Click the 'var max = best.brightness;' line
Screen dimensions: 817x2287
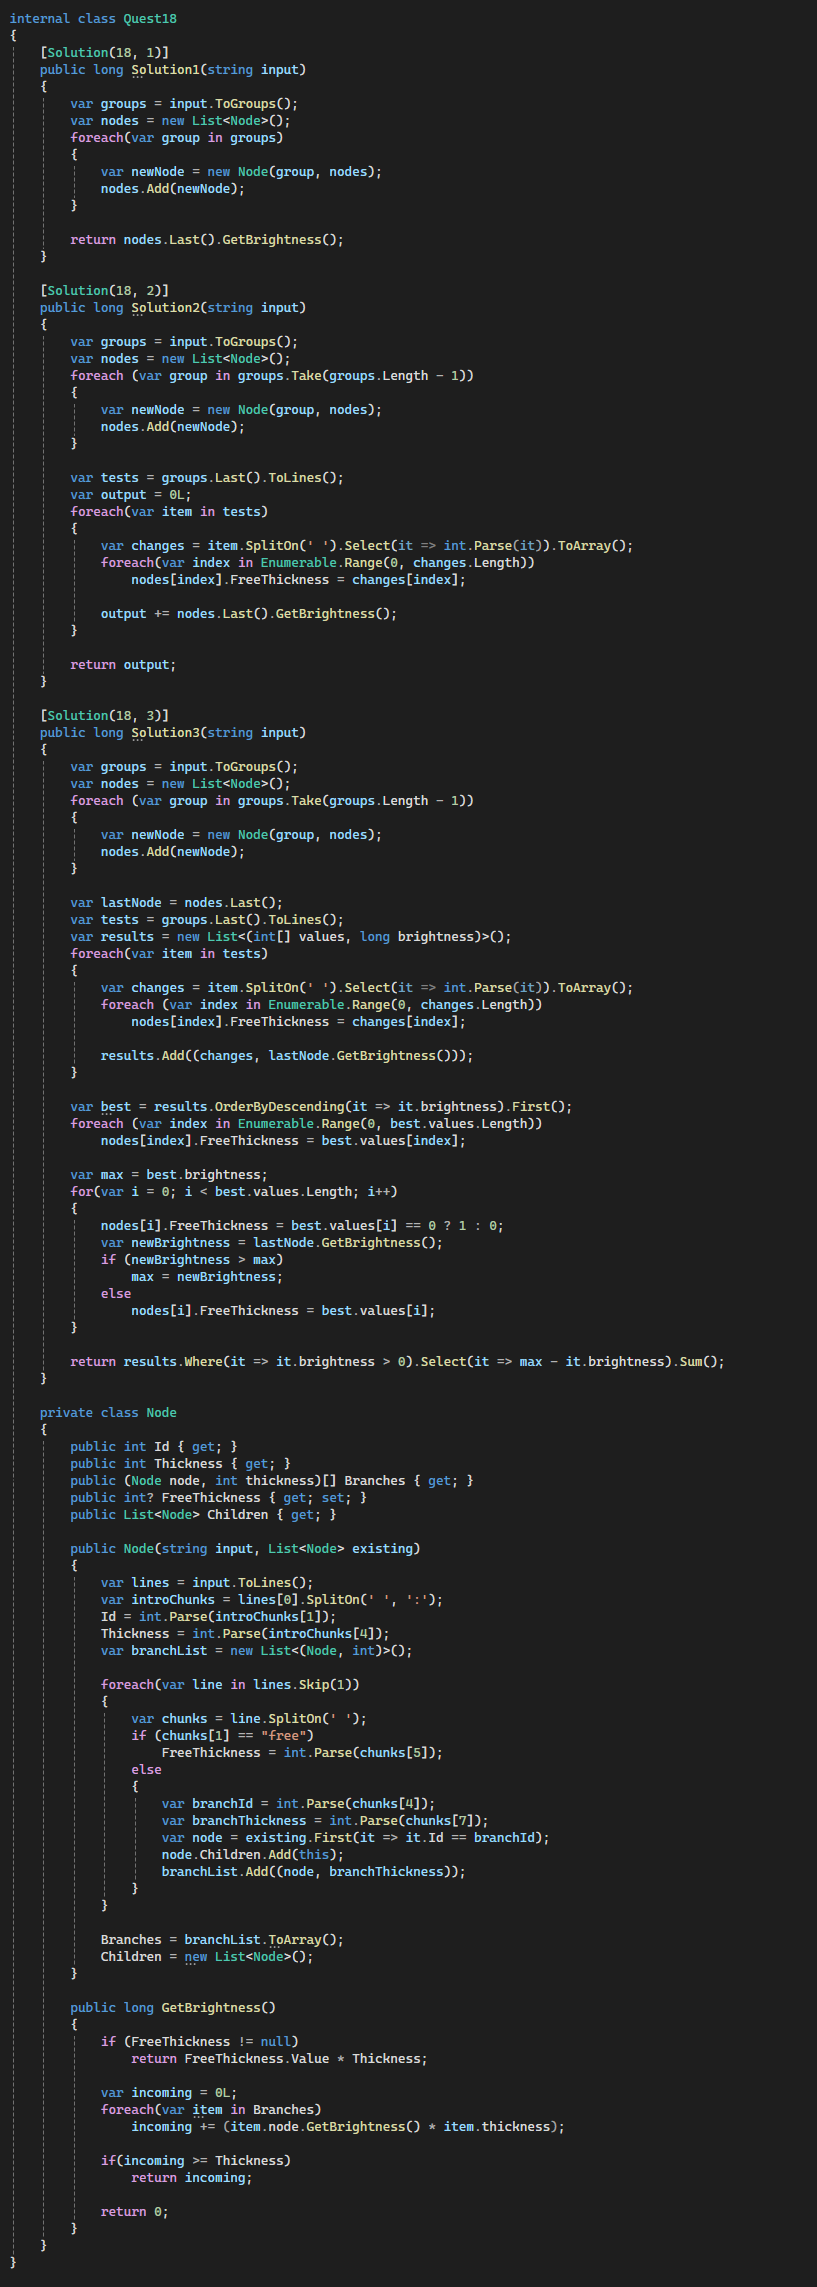click(169, 1174)
